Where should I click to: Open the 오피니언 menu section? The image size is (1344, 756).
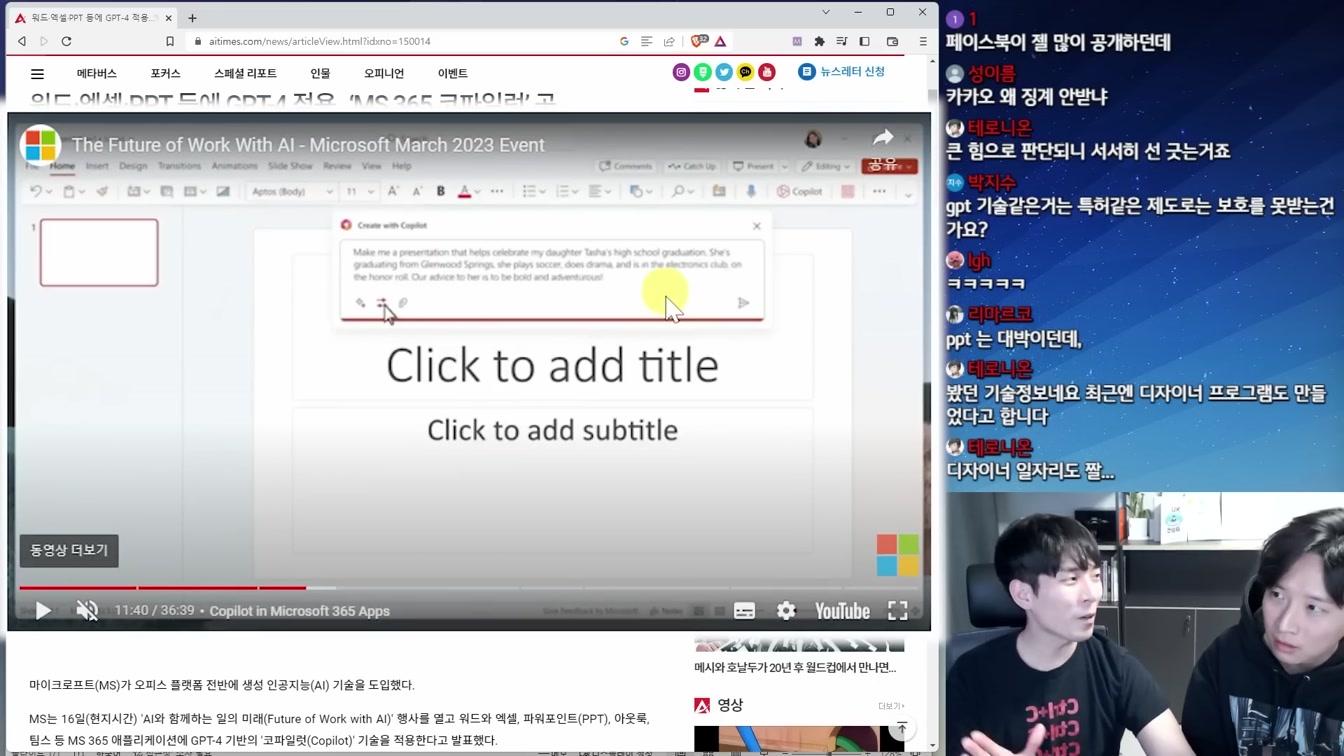[384, 73]
